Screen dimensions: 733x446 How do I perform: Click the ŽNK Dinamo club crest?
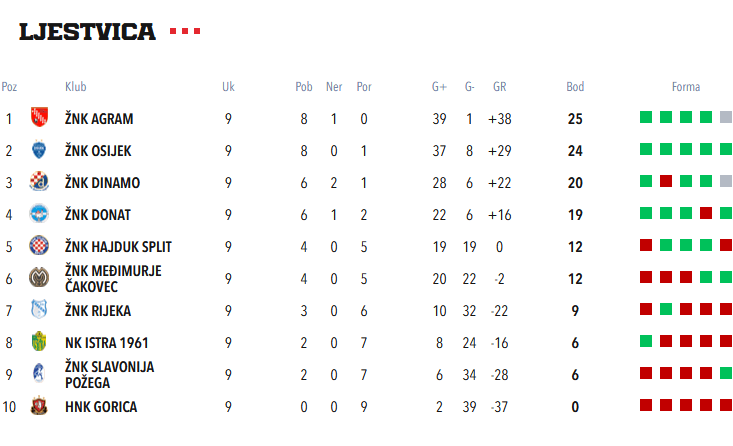(39, 183)
